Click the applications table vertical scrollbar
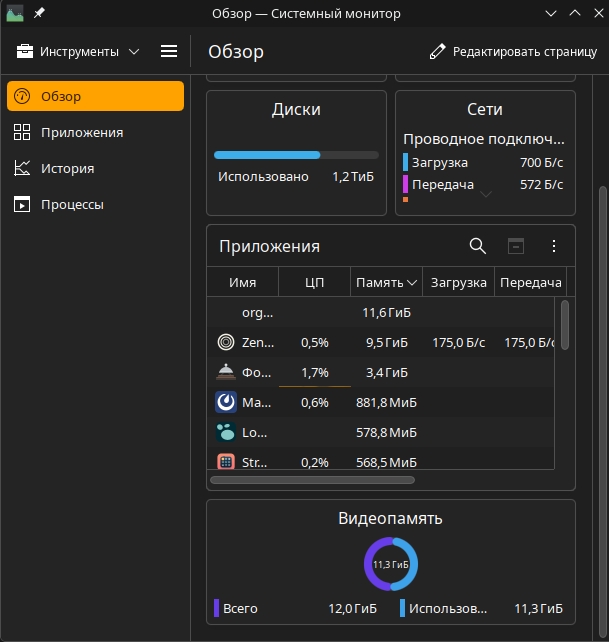The height and width of the screenshot is (642, 609). pos(565,325)
